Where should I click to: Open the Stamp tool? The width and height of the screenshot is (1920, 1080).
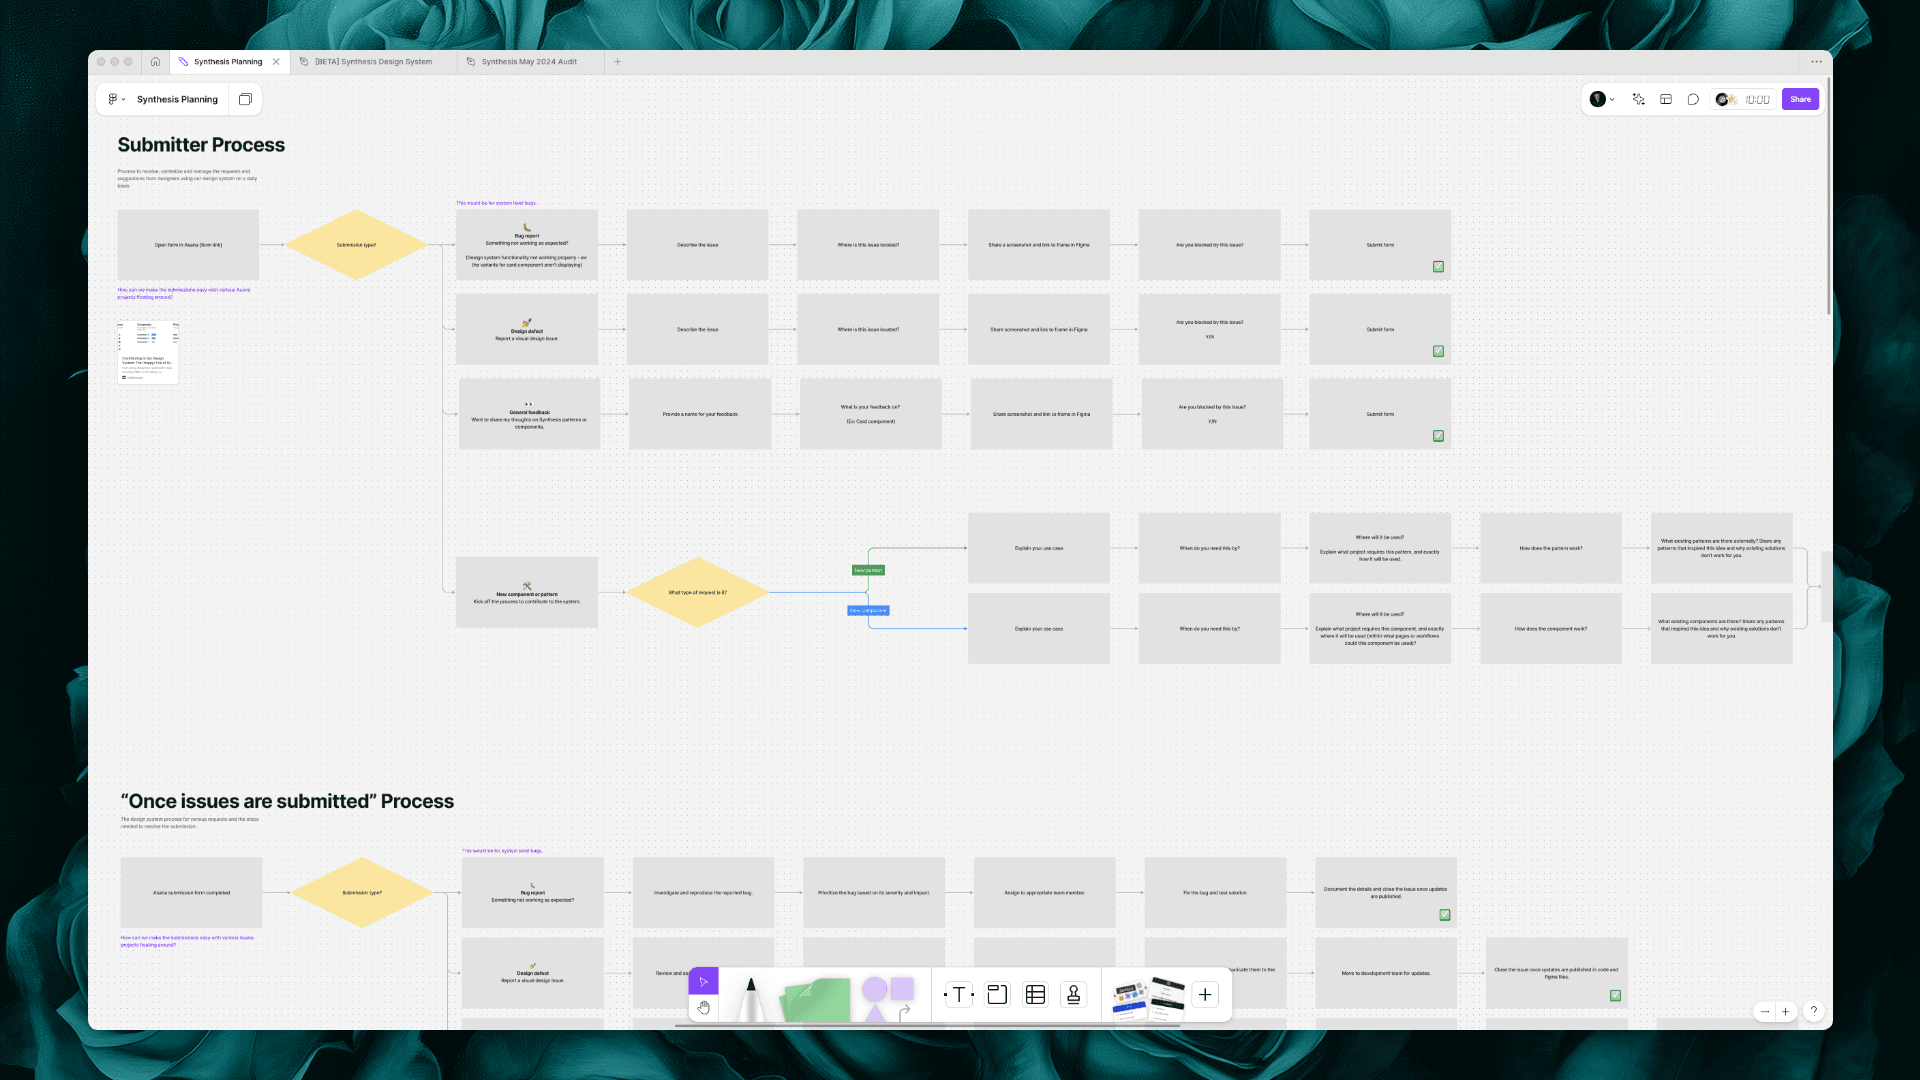pyautogui.click(x=1073, y=994)
